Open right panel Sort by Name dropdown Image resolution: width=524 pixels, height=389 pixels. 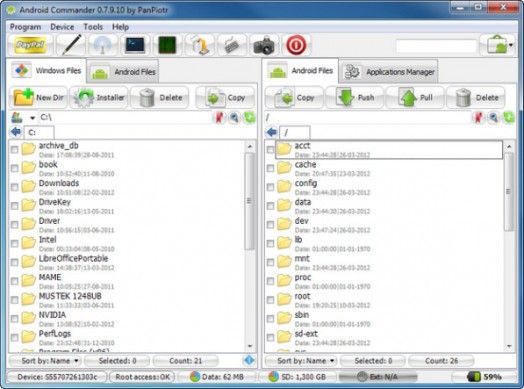(301, 361)
